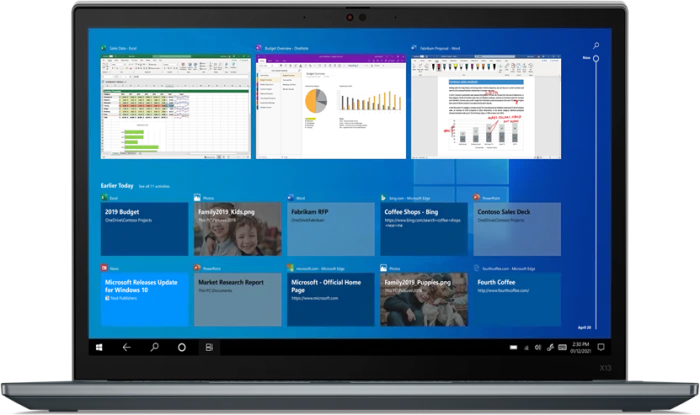Click PowerPoint icon above Market Research Report
700x415 pixels.
coord(197,268)
